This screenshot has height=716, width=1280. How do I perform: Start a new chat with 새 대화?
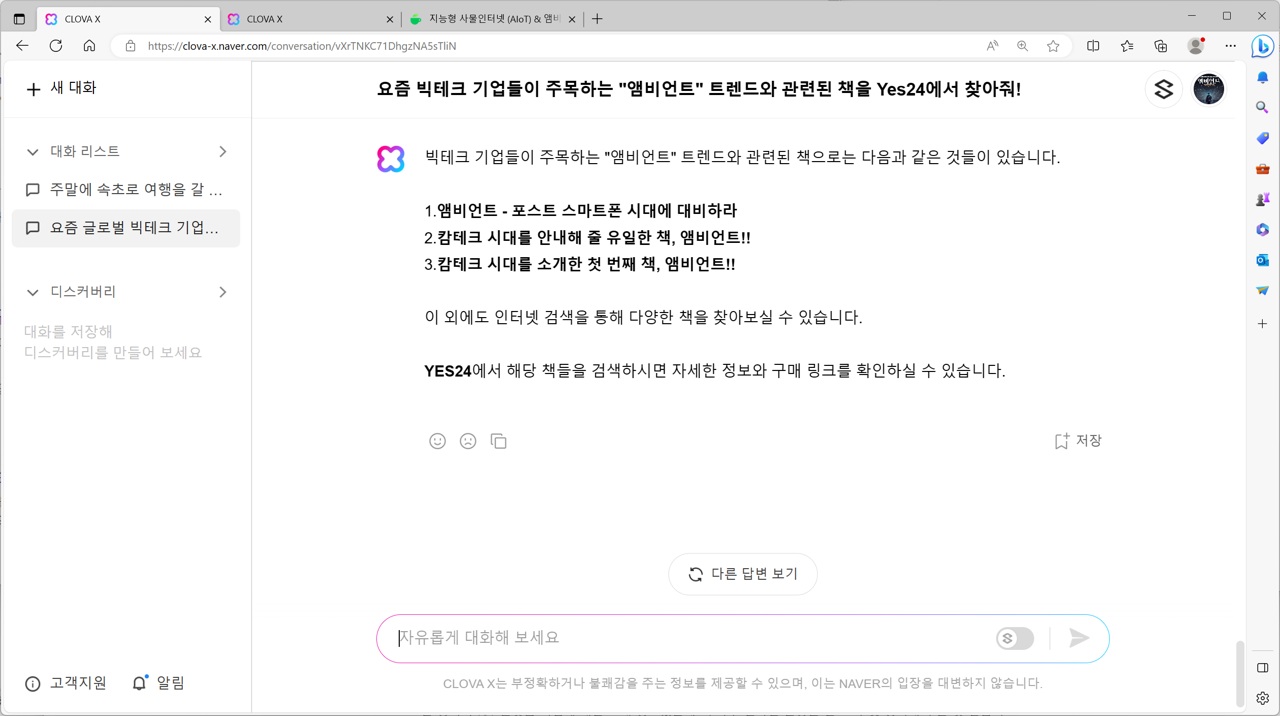click(61, 88)
